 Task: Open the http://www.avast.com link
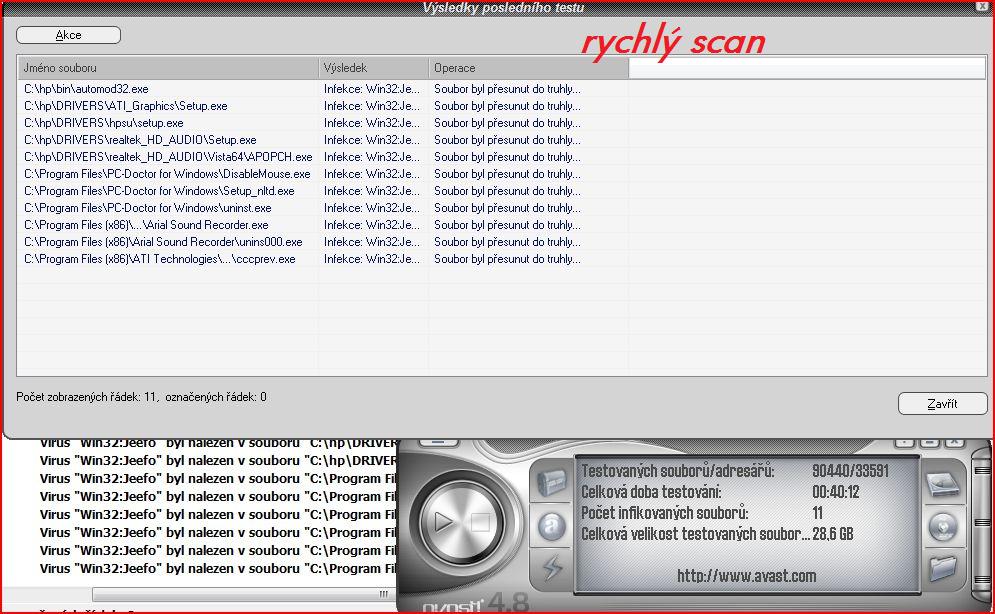pos(746,576)
